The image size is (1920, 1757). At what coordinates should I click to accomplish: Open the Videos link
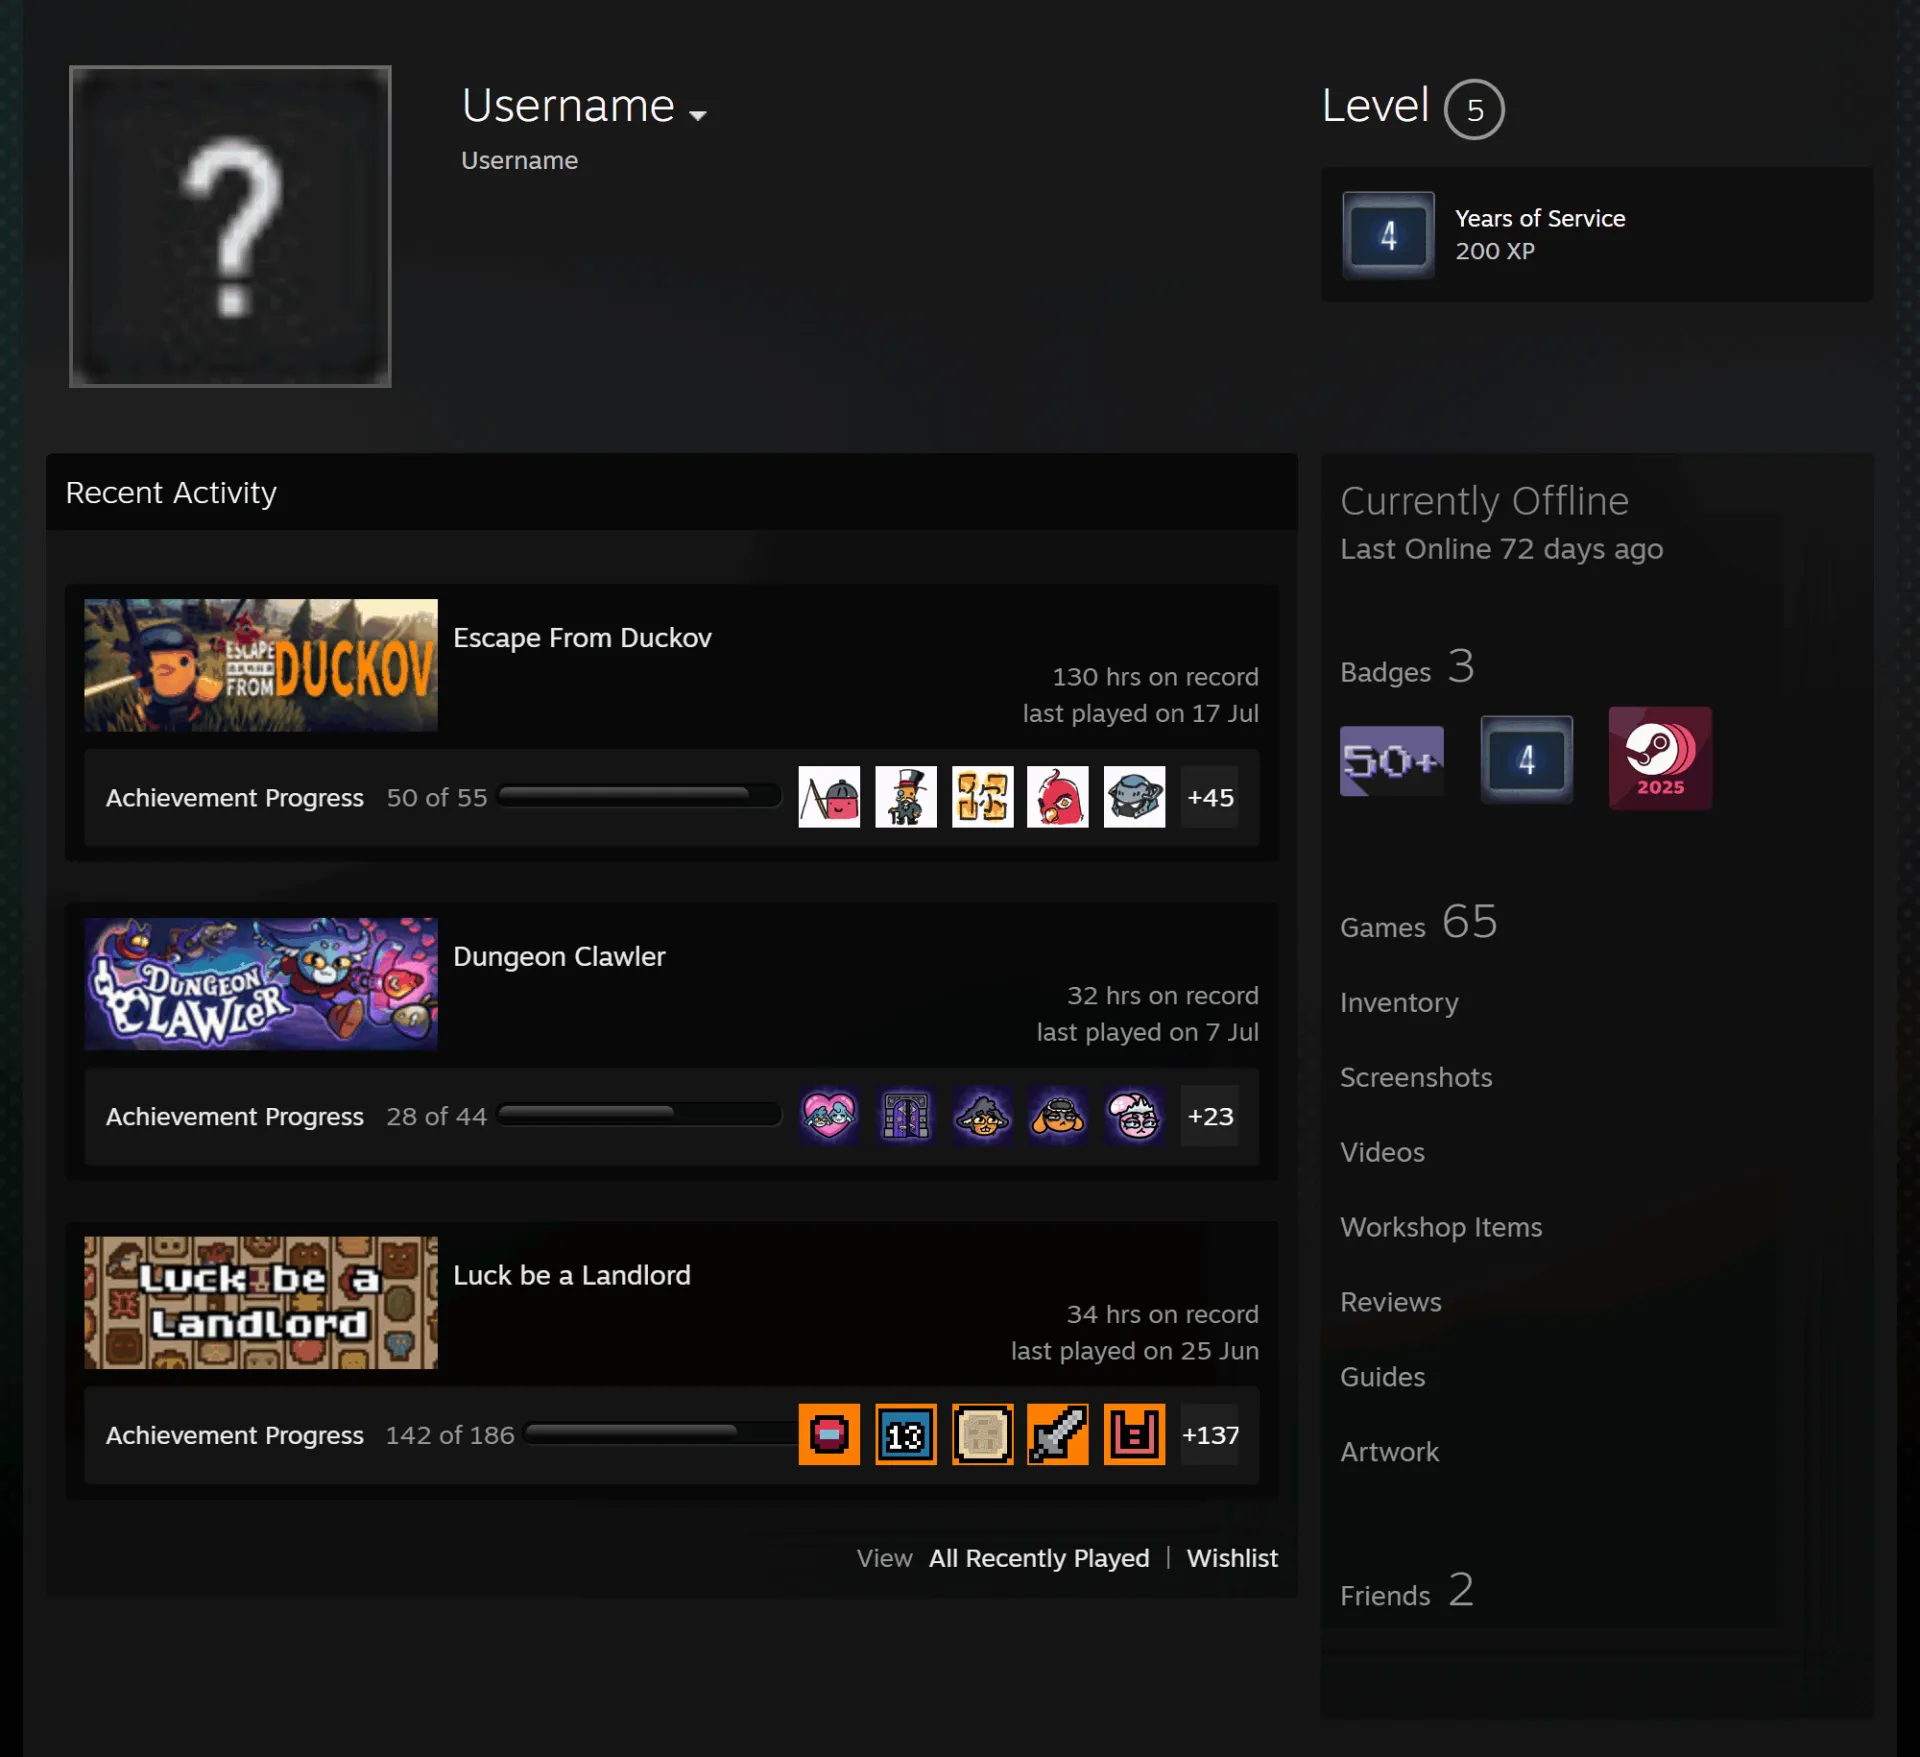(1383, 1152)
